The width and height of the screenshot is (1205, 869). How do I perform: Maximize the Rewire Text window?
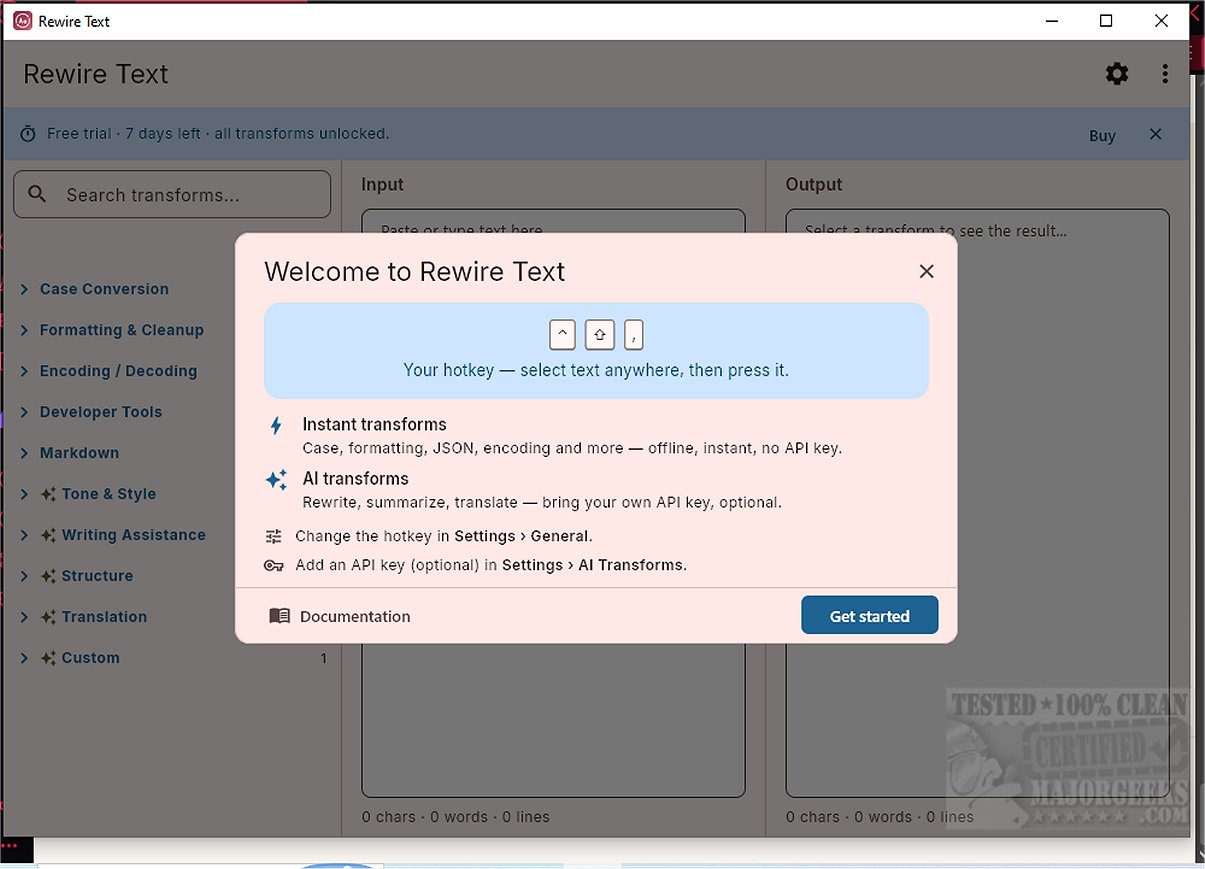1106,20
